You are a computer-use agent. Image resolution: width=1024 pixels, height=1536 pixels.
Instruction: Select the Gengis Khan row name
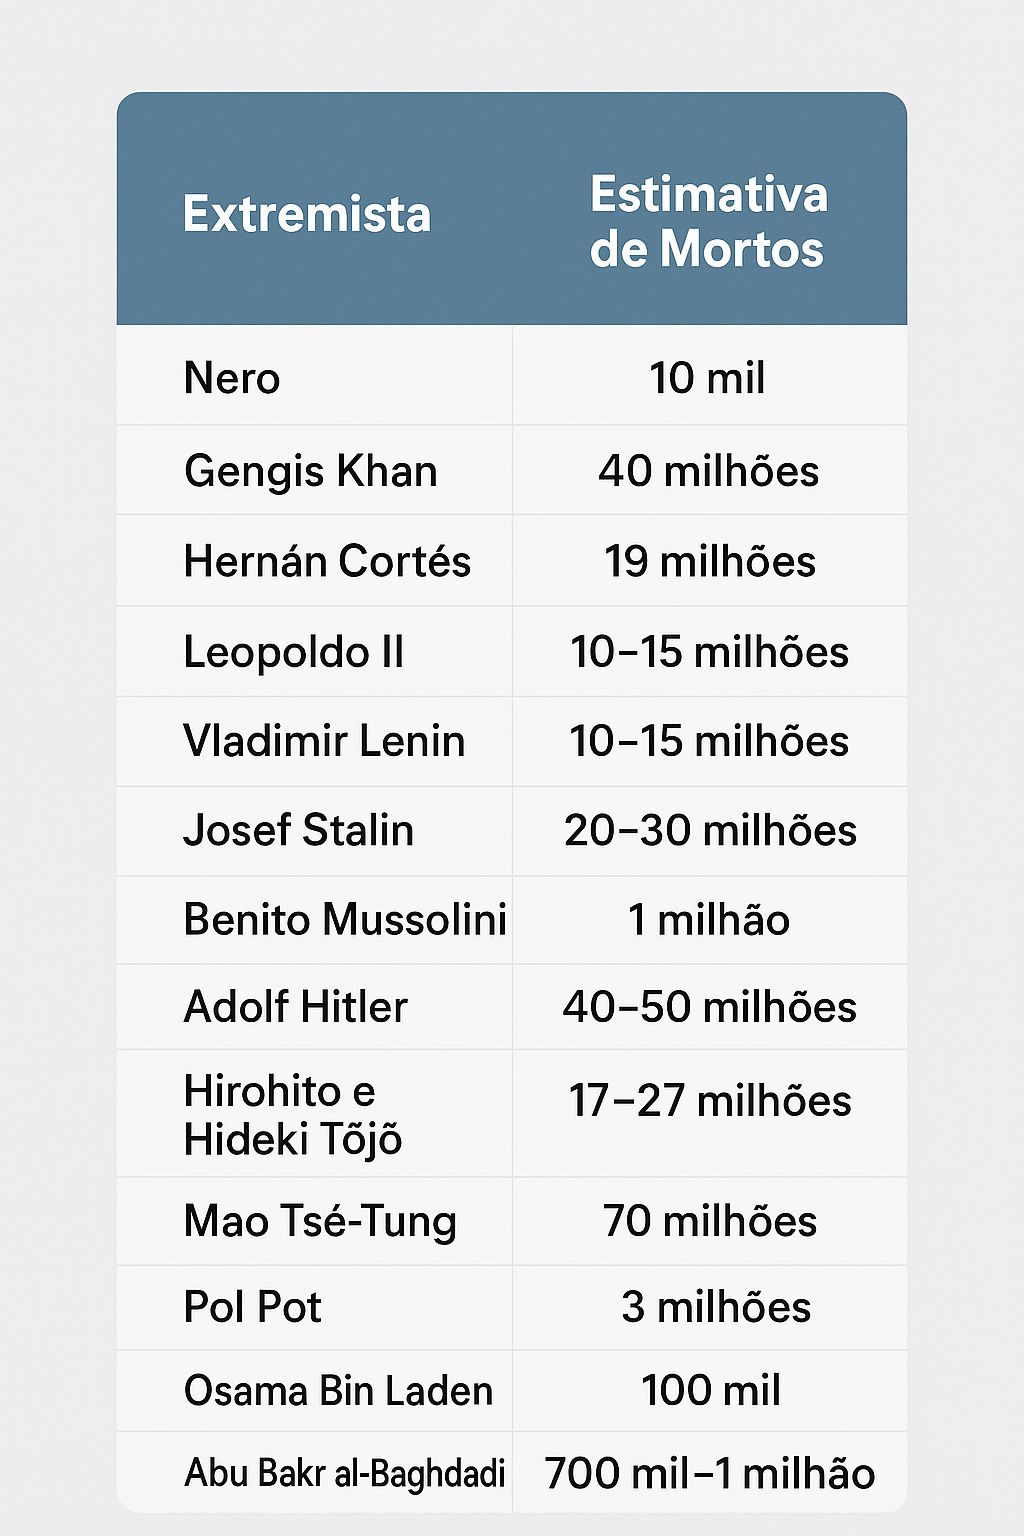click(311, 471)
